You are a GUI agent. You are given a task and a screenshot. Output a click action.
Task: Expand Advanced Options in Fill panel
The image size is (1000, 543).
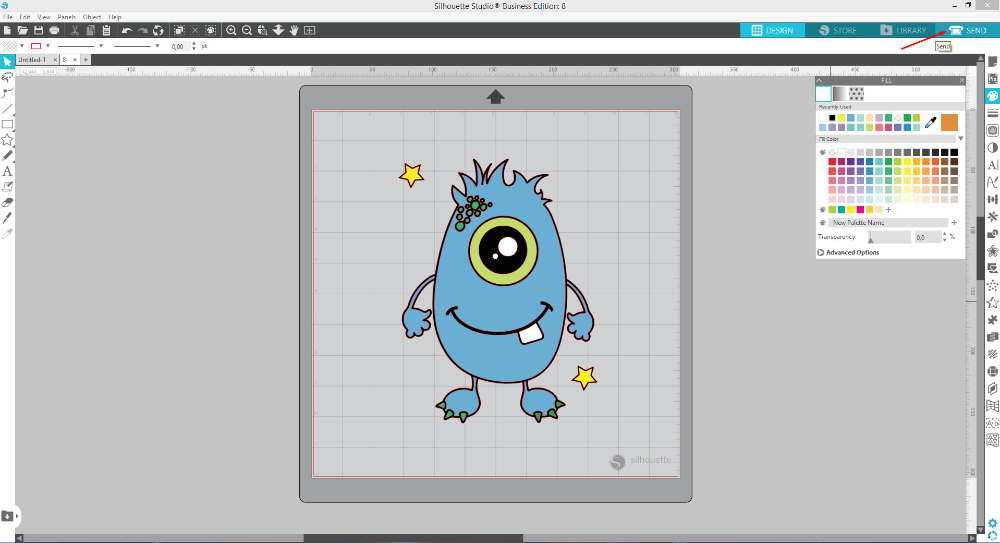coord(848,253)
